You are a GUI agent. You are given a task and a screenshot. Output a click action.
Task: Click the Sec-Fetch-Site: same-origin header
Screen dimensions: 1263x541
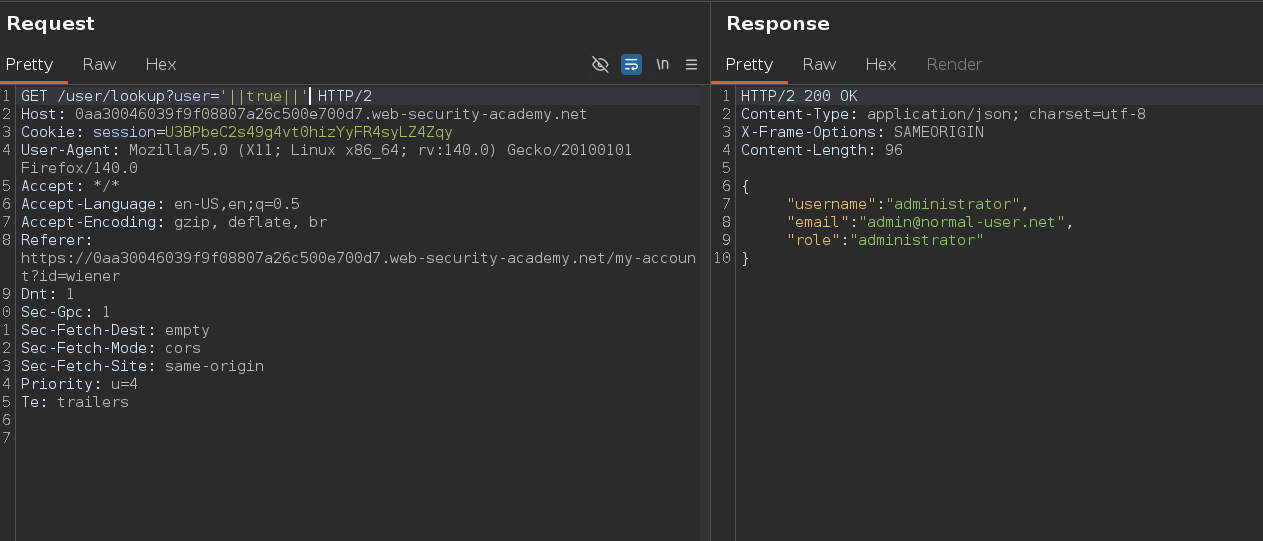click(142, 366)
